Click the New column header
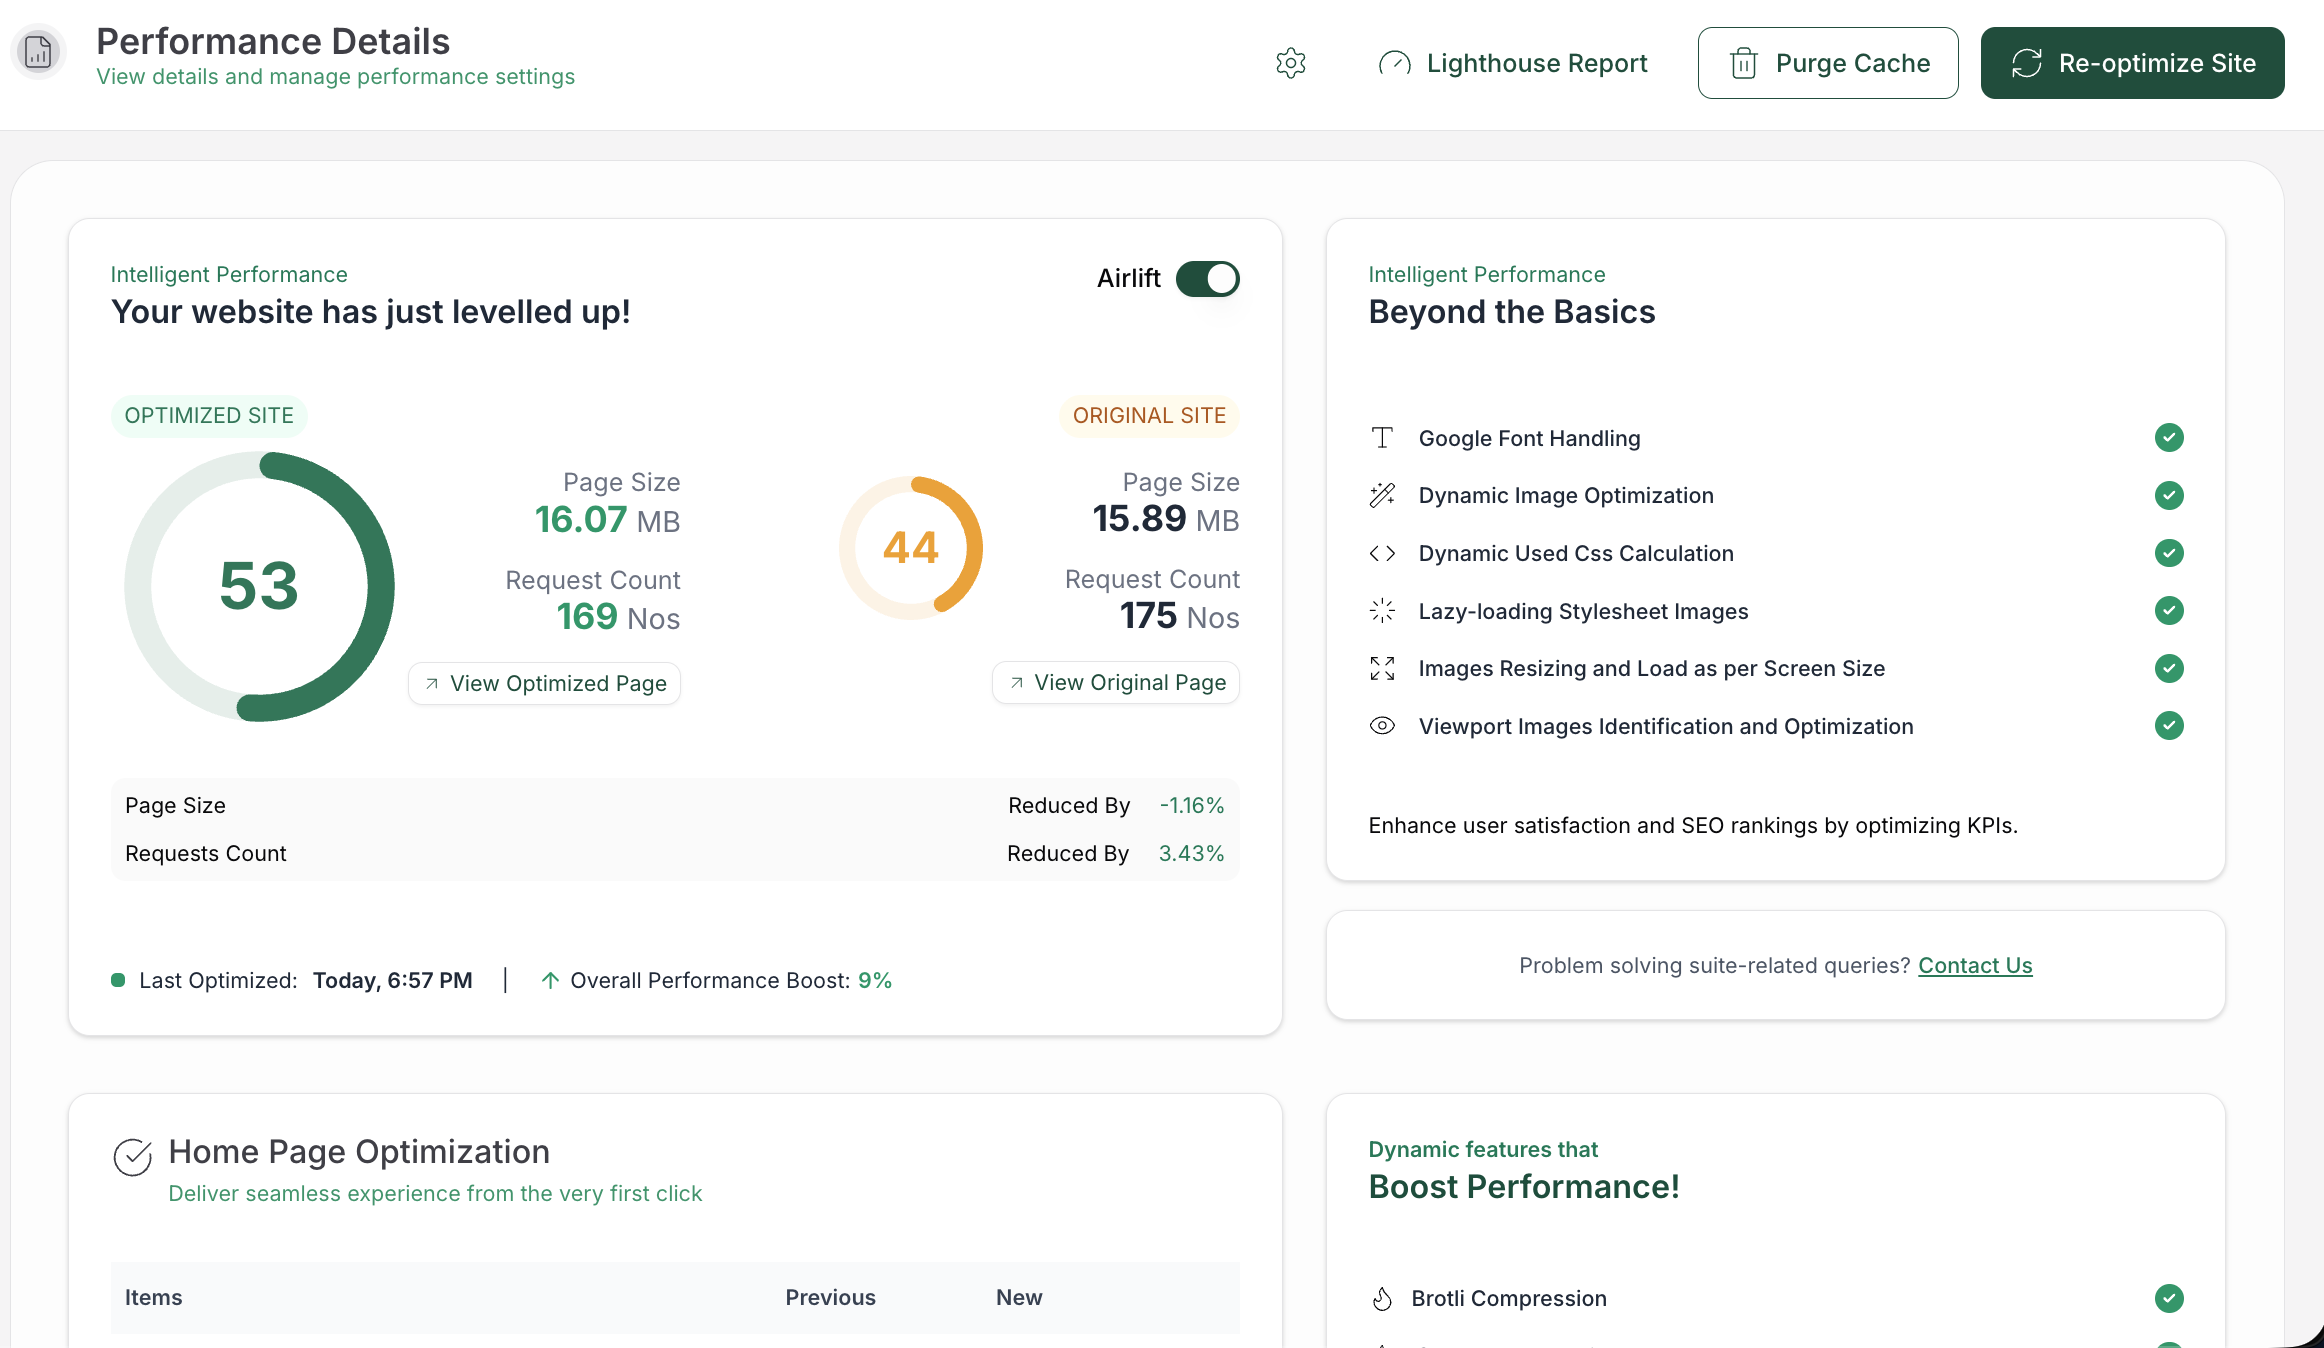The width and height of the screenshot is (2324, 1348). click(x=1019, y=1298)
